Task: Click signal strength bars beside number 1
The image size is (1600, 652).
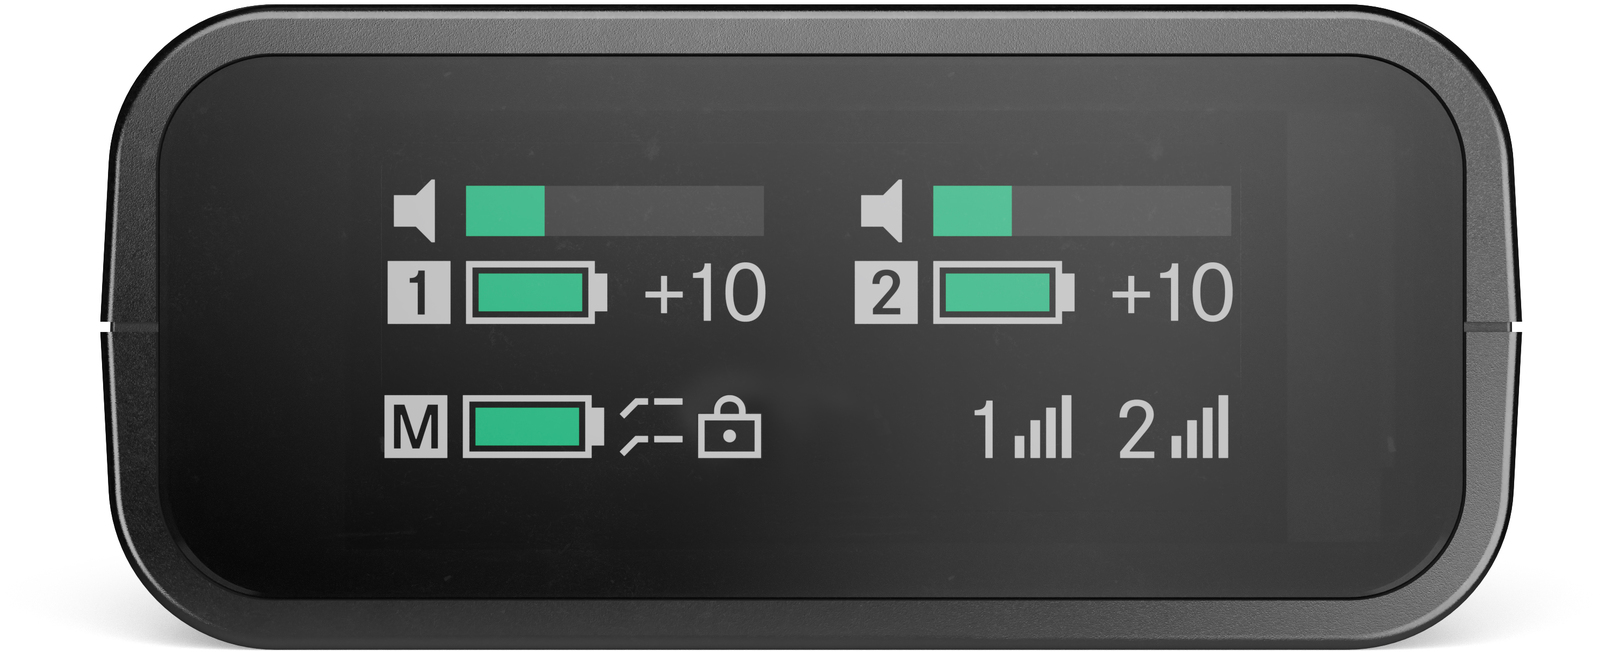Action: click(x=1043, y=427)
